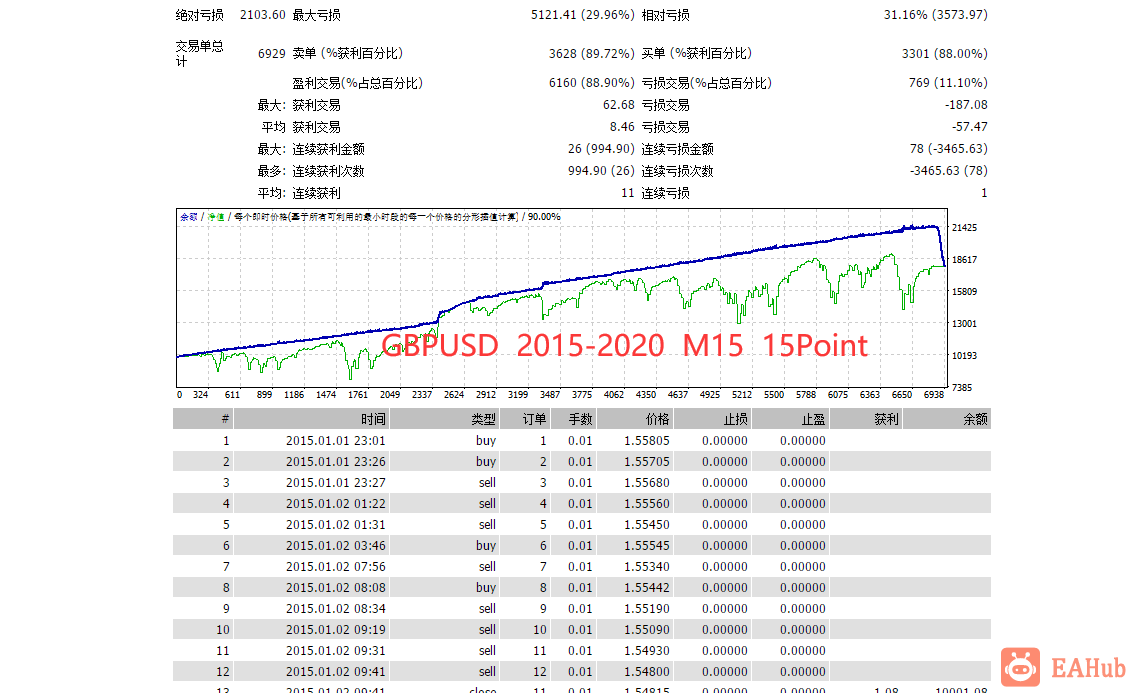Click price 1.55560 in row 4

646,504
